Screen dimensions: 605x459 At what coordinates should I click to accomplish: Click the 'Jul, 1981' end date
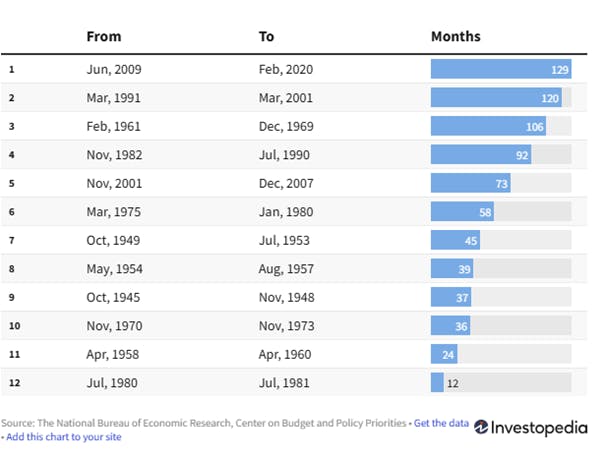coord(284,383)
